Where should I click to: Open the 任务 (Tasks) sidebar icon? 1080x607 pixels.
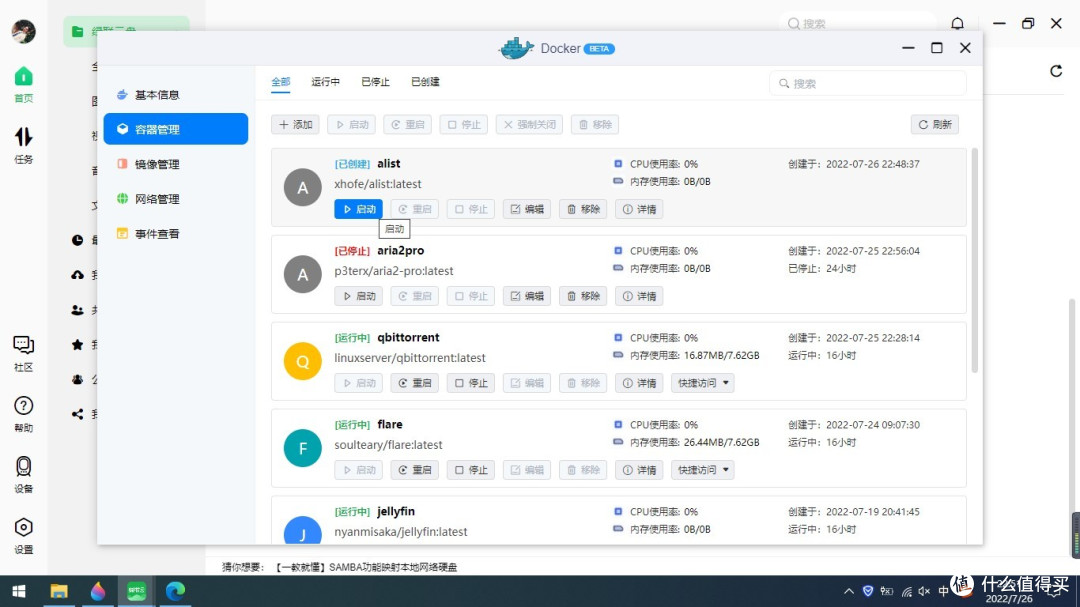tap(22, 143)
